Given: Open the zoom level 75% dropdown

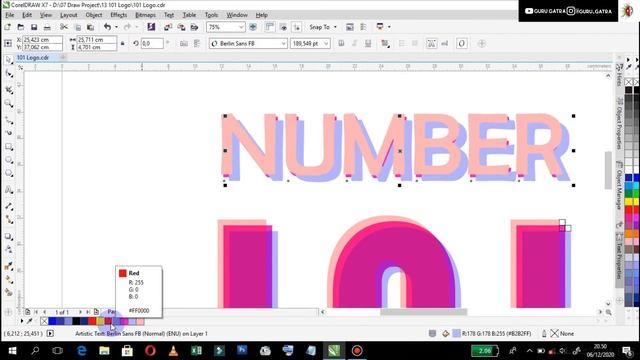Looking at the screenshot, I should (241, 27).
